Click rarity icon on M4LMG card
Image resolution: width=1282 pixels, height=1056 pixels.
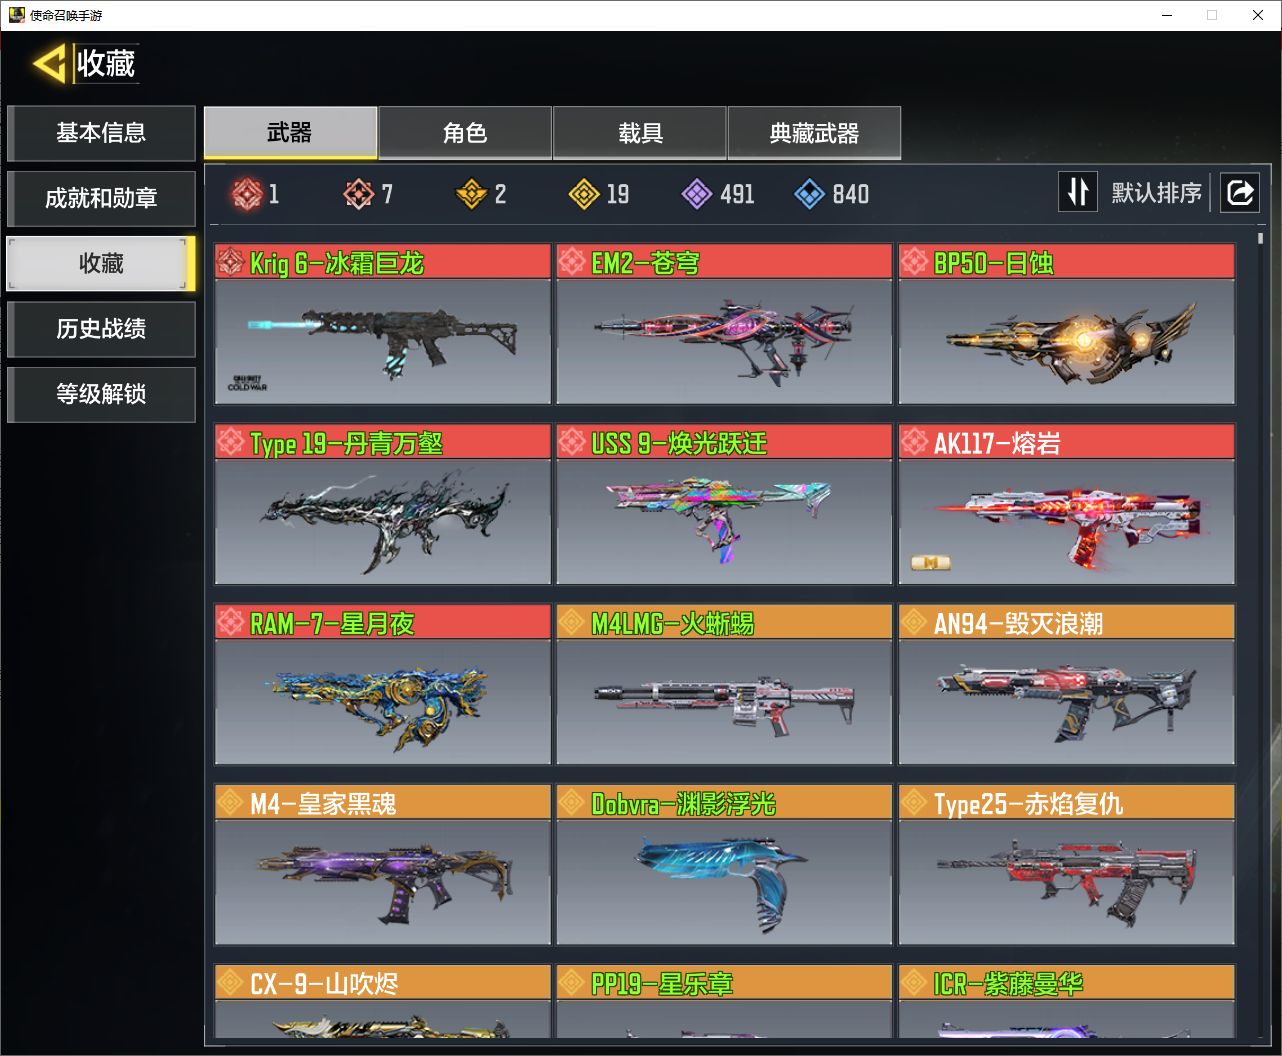pos(573,622)
